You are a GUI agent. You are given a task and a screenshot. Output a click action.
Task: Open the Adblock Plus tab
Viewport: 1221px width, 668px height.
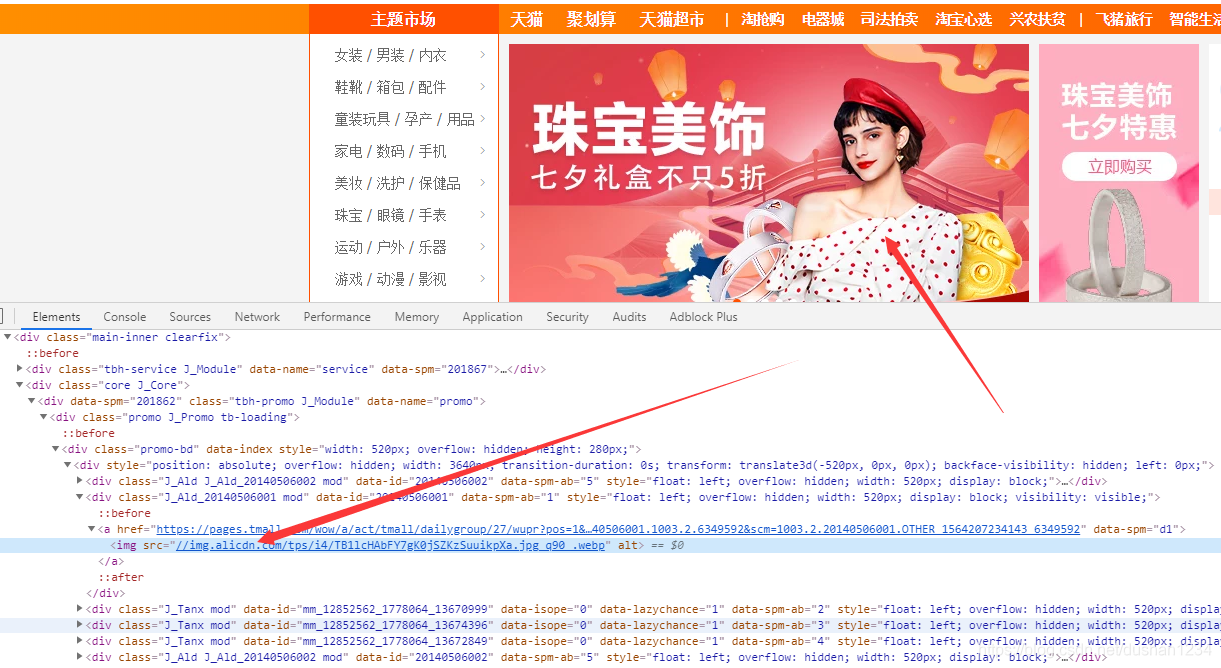coord(704,317)
